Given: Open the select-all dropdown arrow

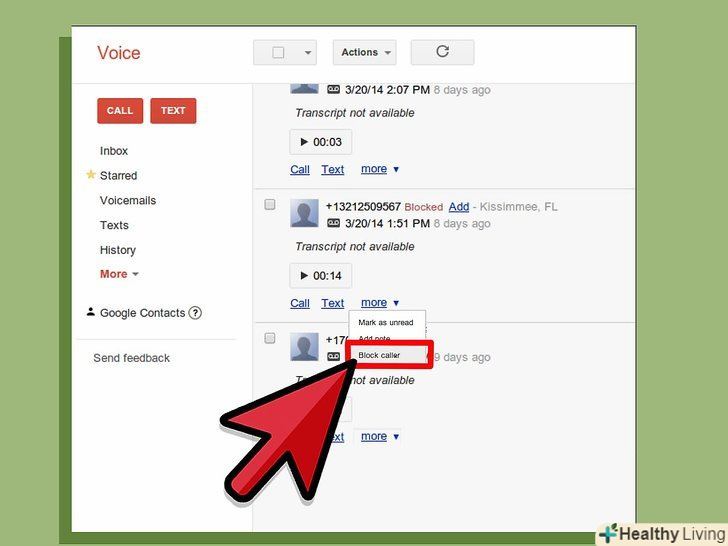Looking at the screenshot, I should point(307,52).
